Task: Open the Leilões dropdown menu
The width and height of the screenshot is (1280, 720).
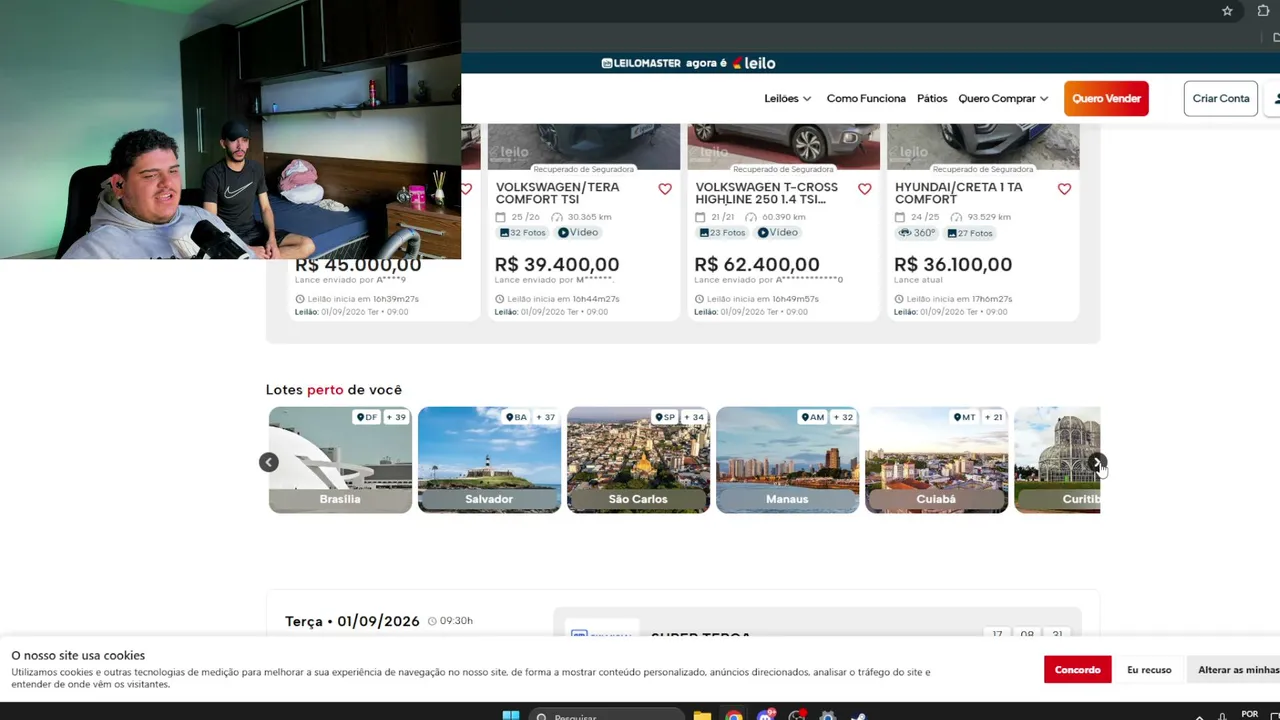Action: click(x=788, y=98)
